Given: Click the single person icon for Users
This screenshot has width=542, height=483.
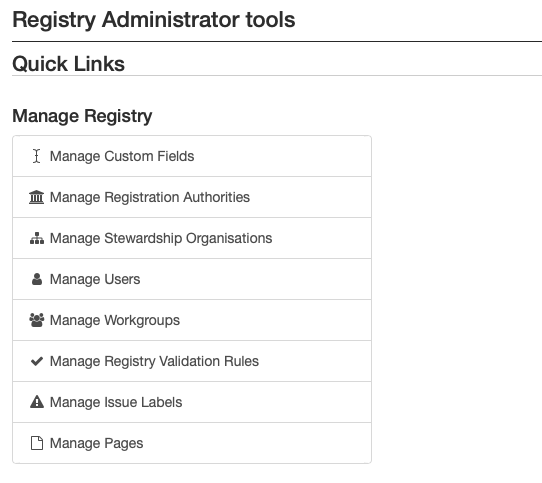Looking at the screenshot, I should click(x=37, y=279).
